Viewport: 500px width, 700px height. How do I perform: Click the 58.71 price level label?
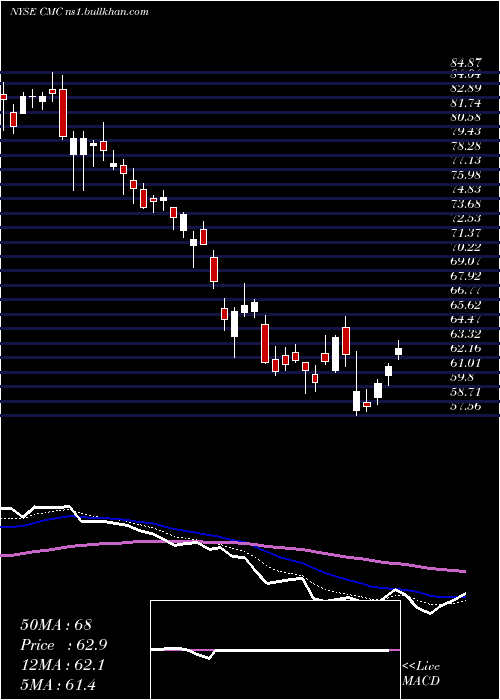465,392
